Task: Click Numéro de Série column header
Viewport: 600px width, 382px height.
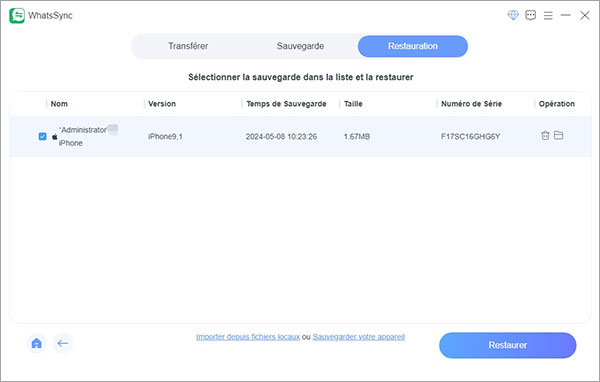Action: (471, 104)
